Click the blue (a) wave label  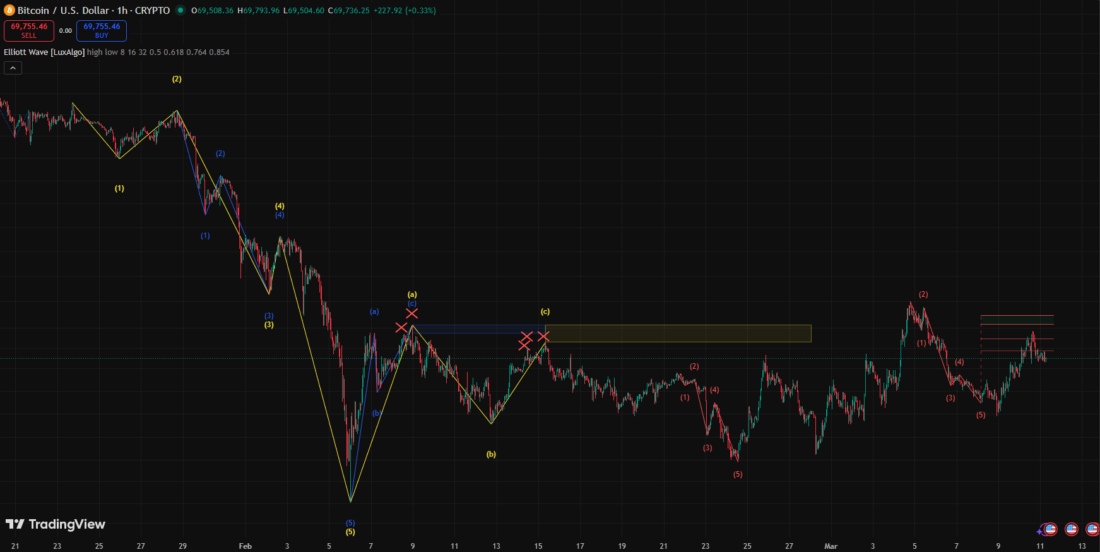375,311
